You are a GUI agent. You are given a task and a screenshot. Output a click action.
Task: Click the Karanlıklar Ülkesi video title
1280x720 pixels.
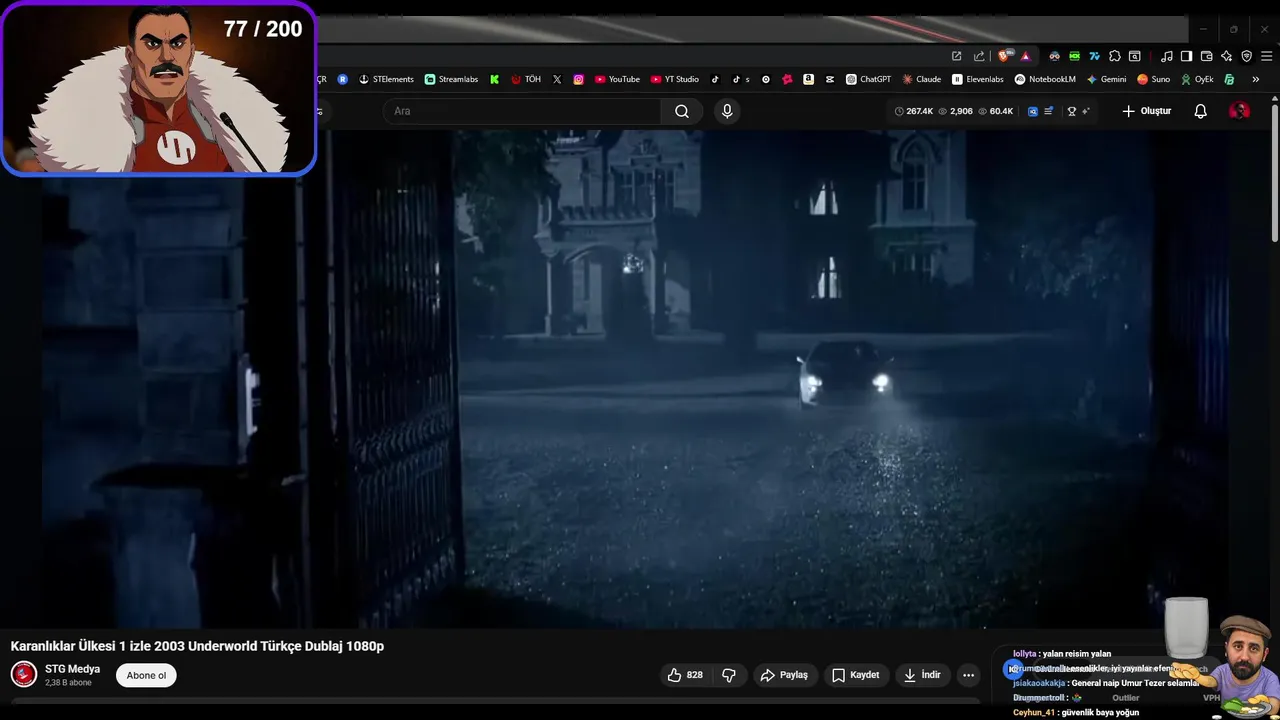pos(197,646)
